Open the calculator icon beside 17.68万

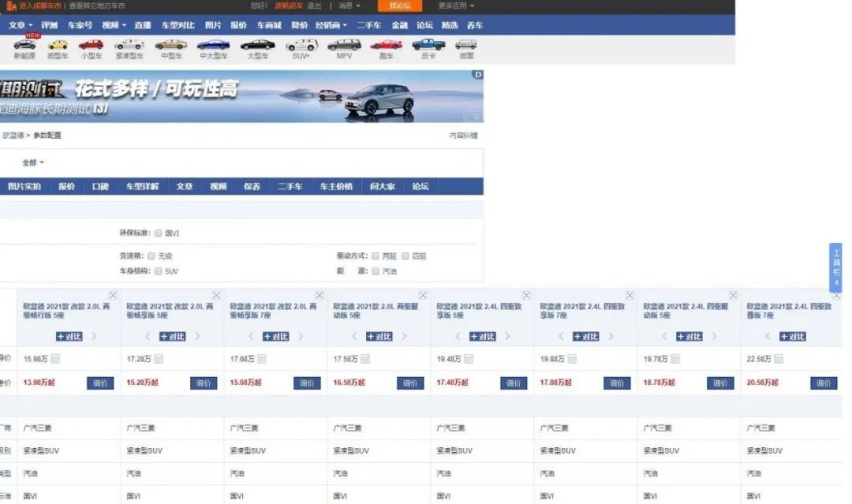pyautogui.click(x=261, y=359)
